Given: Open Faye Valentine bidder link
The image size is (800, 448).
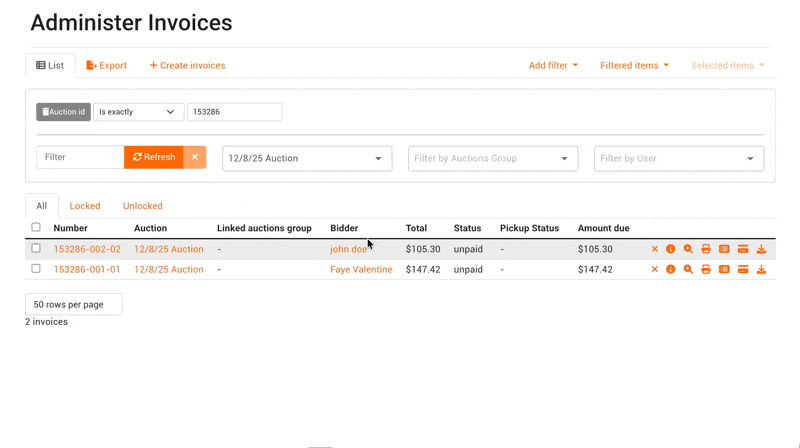Looking at the screenshot, I should [361, 269].
